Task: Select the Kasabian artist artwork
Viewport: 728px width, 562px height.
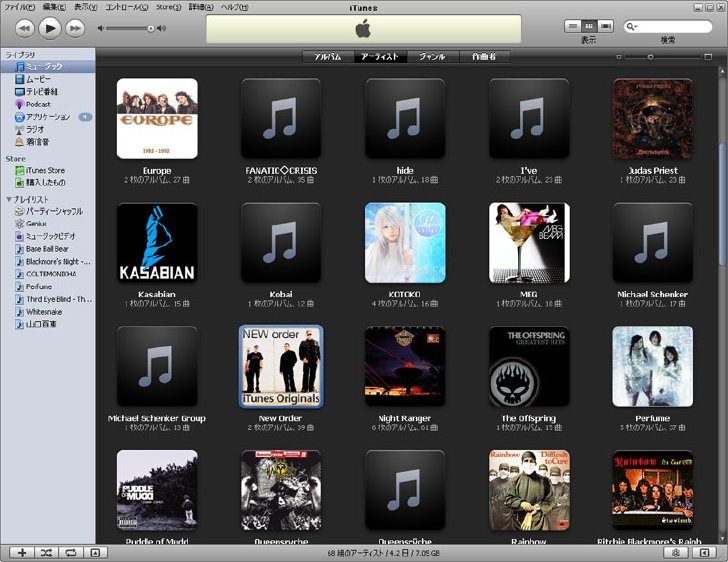Action: 157,242
